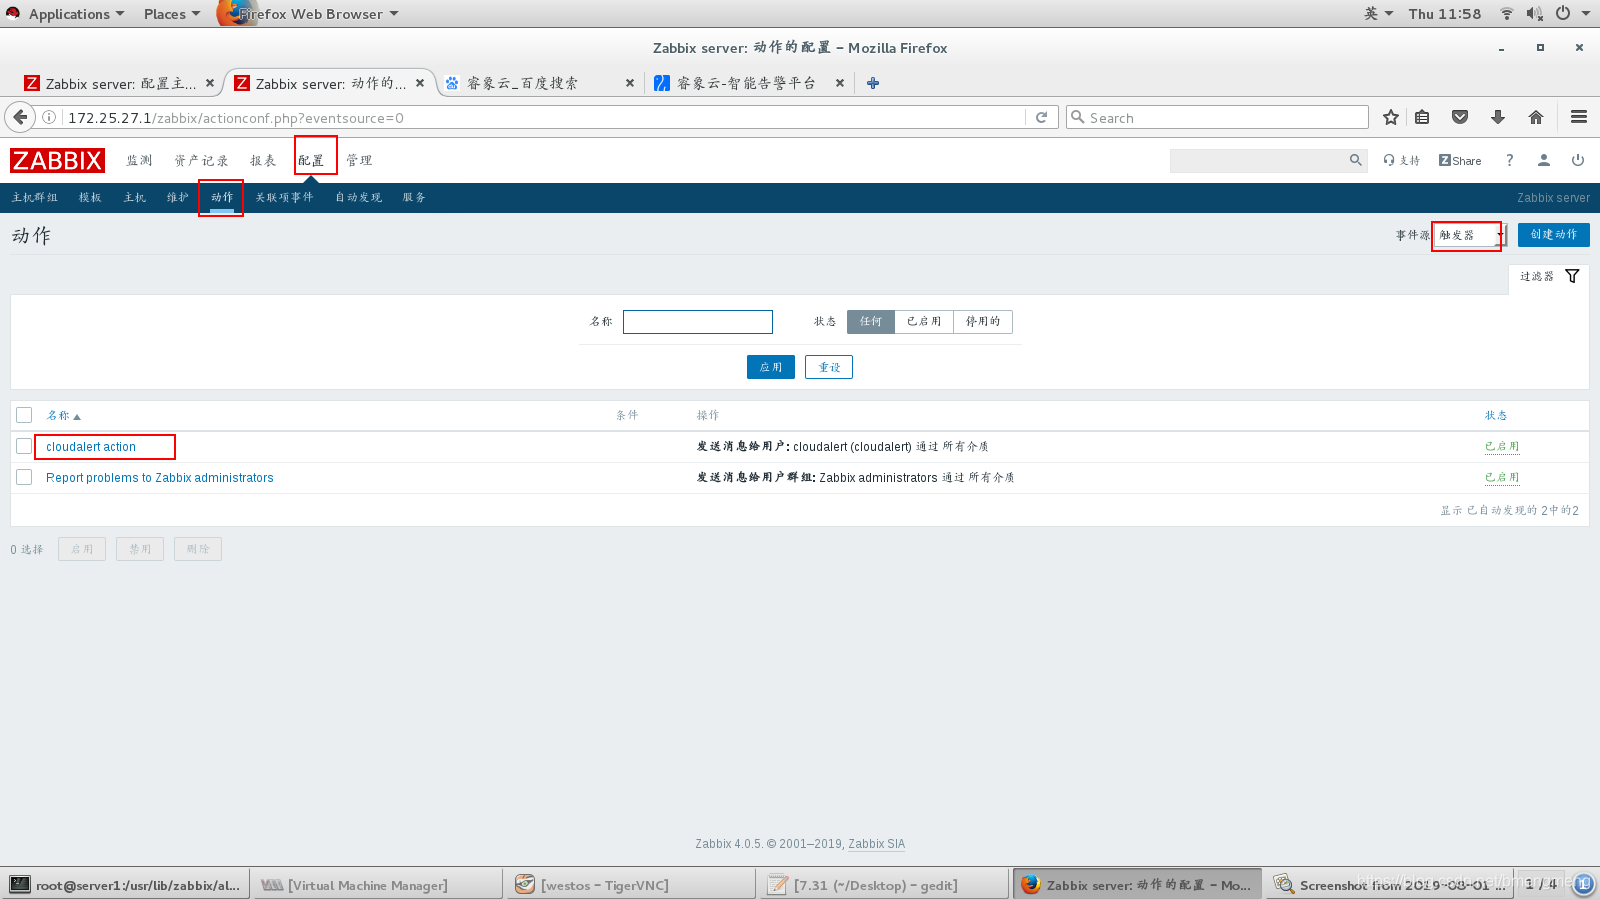Image resolution: width=1600 pixels, height=900 pixels.
Task: Click the 创建动作 button
Action: [1553, 234]
